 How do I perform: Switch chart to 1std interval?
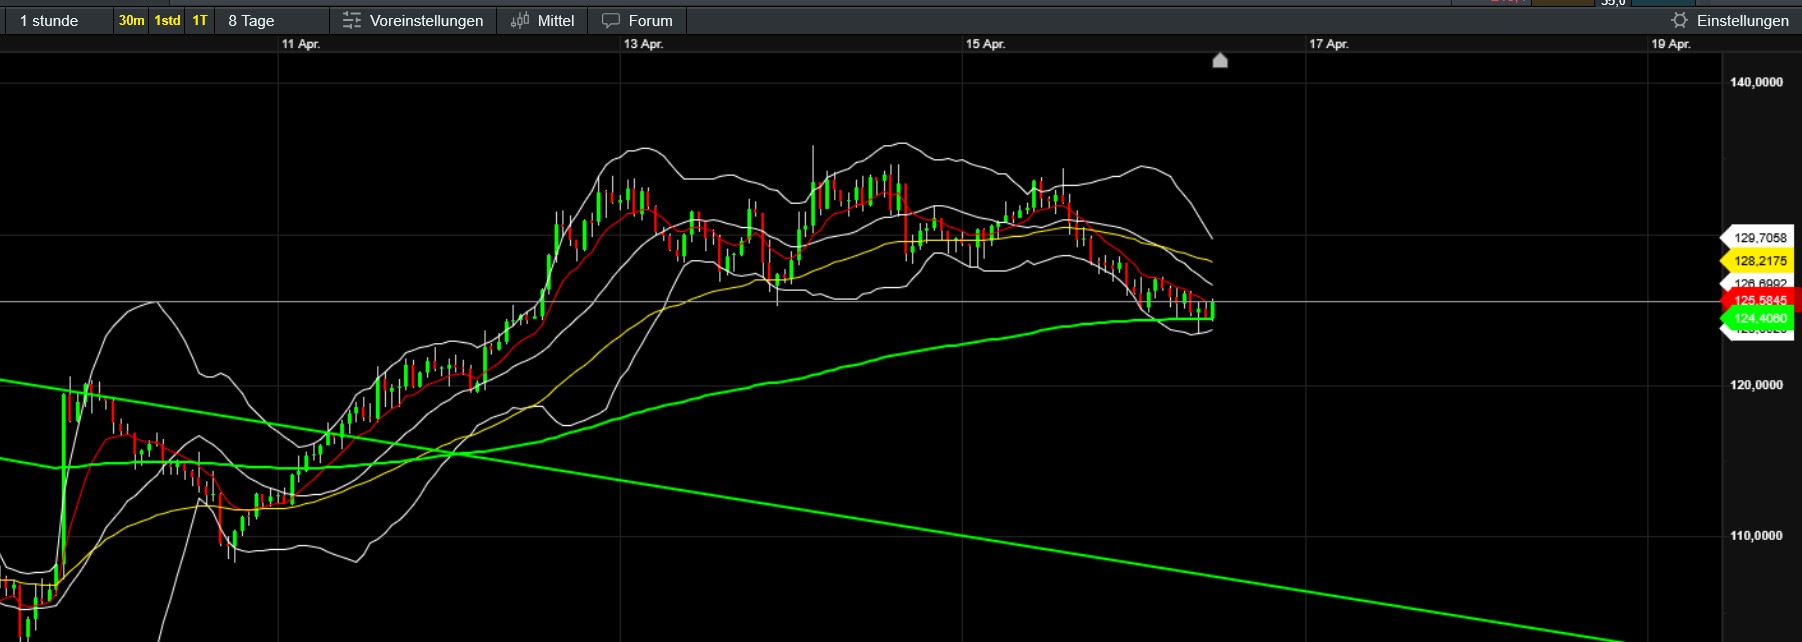[167, 20]
